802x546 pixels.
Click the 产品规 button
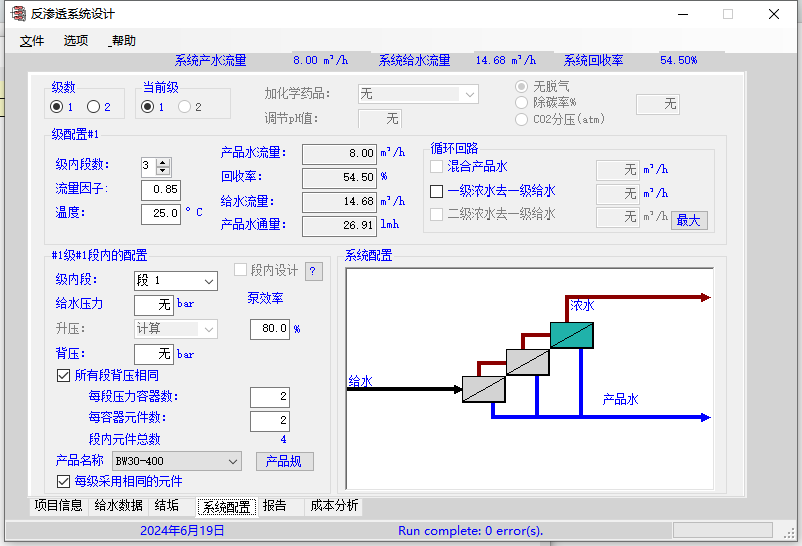point(285,461)
